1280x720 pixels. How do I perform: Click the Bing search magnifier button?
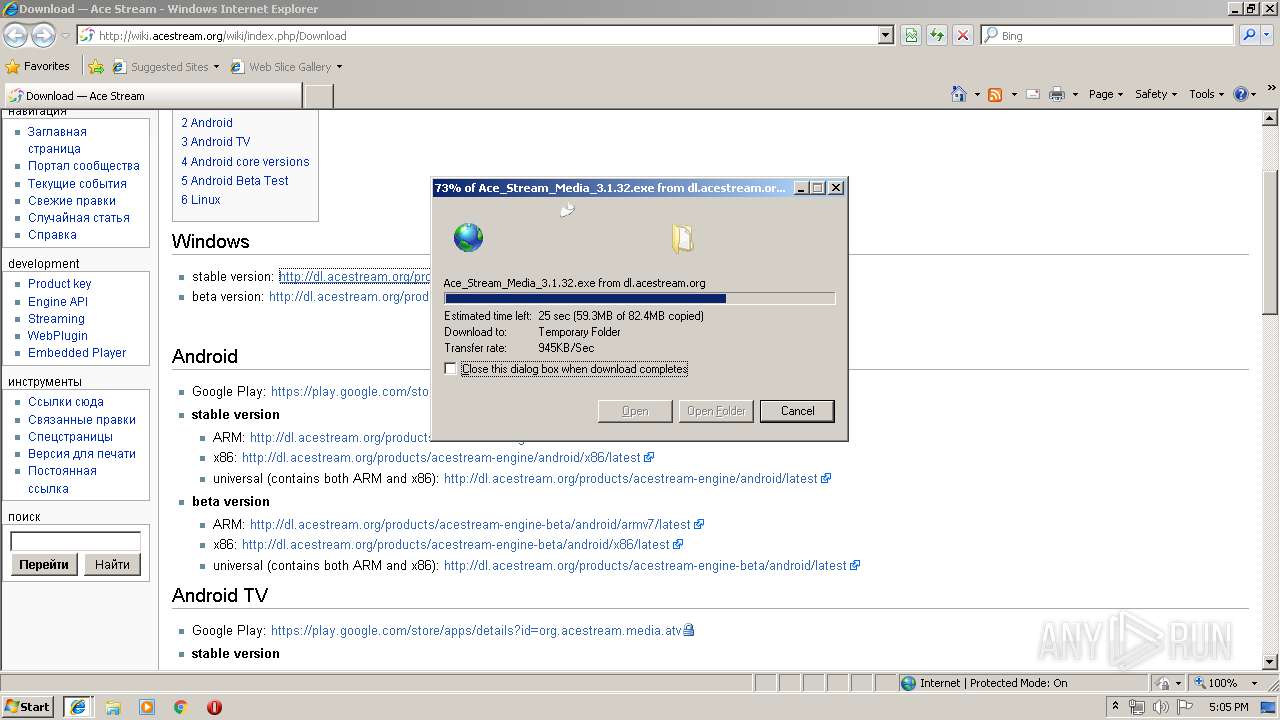coord(1249,35)
